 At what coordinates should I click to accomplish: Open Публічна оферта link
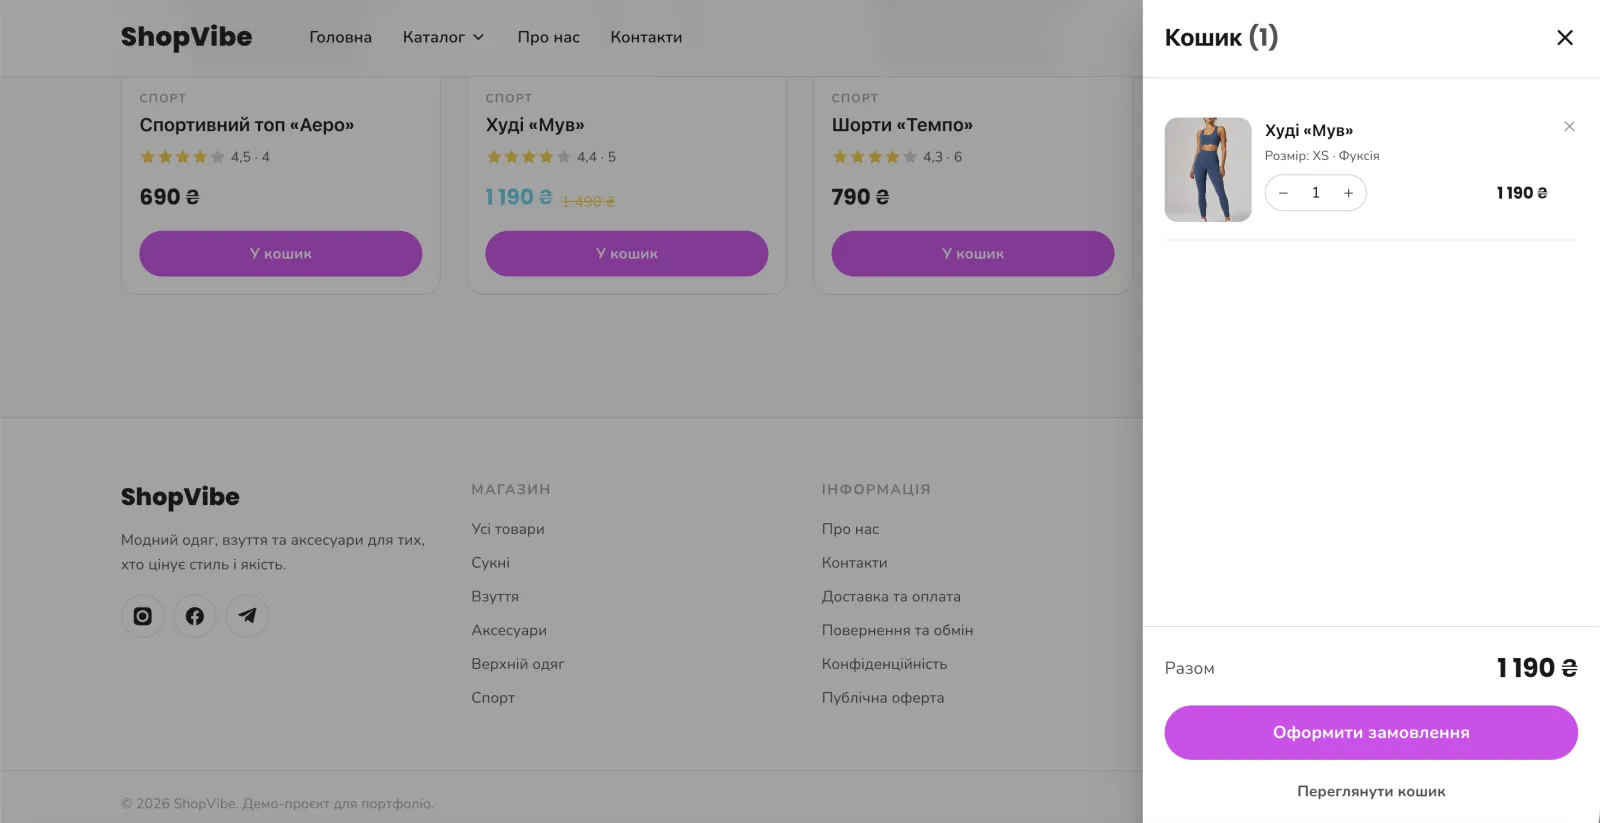pyautogui.click(x=883, y=698)
